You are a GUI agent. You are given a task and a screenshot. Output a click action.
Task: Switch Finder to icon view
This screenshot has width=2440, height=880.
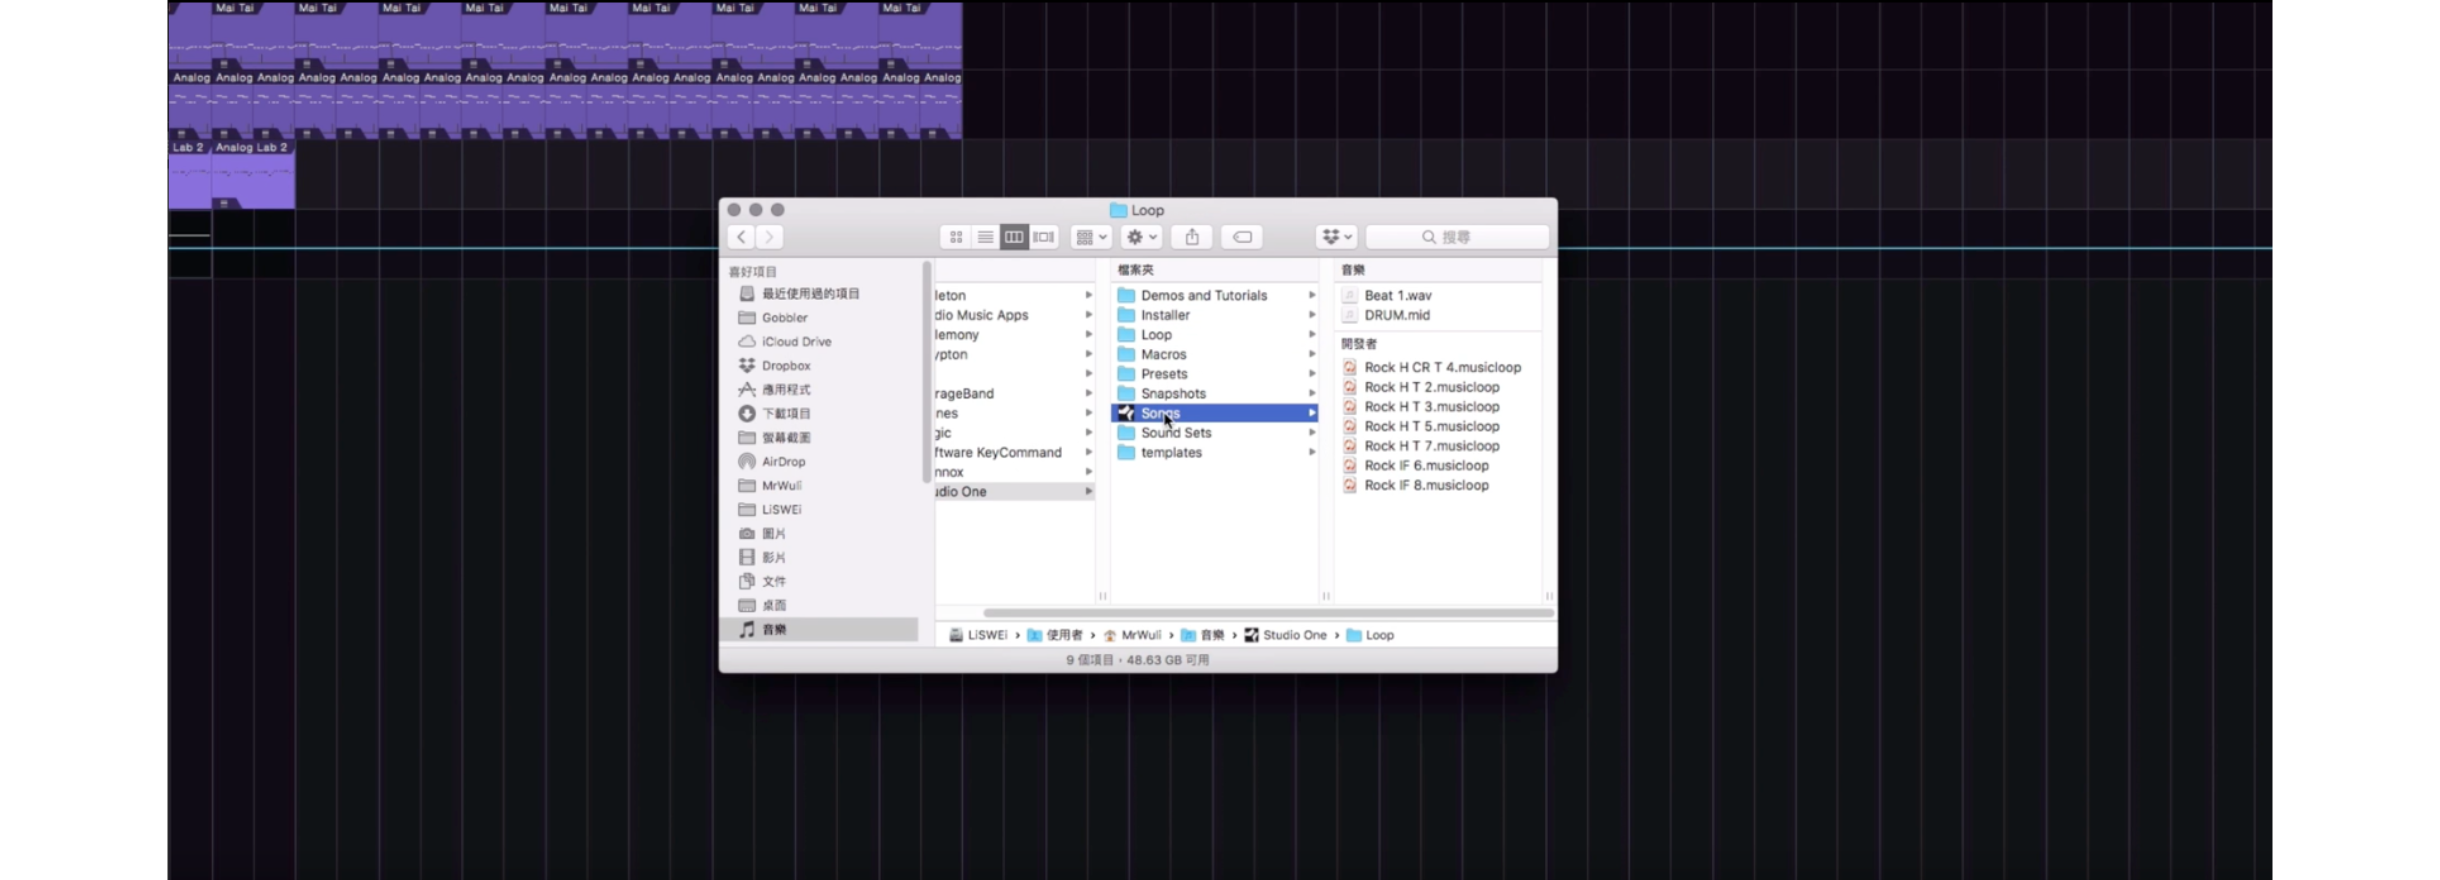click(x=956, y=237)
